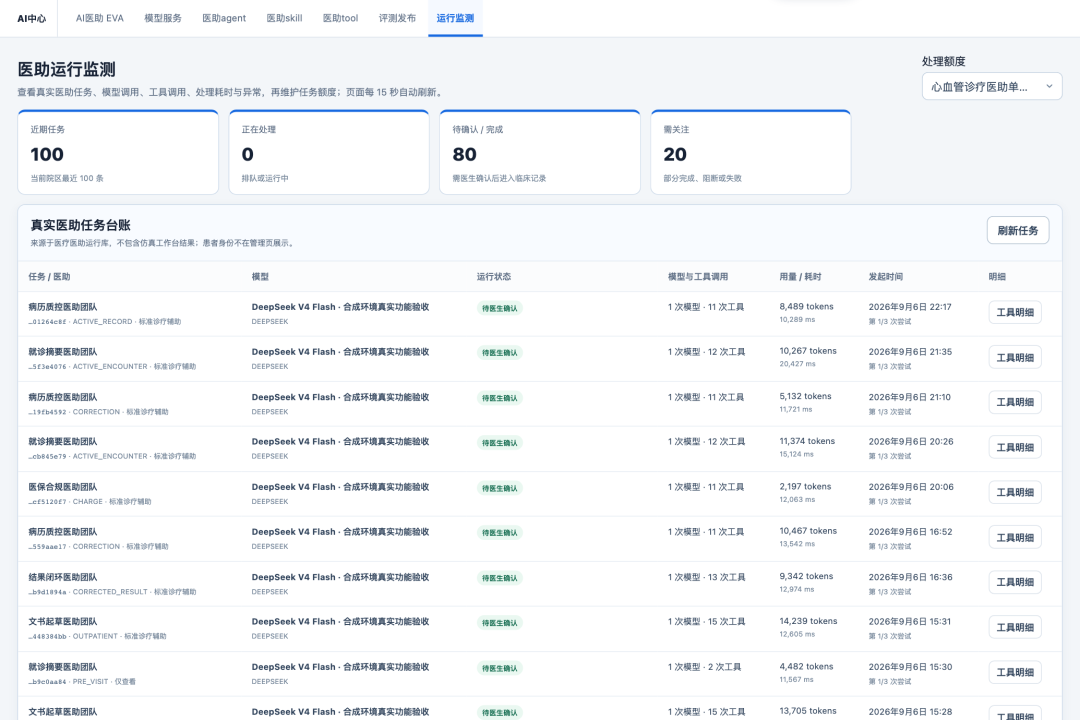
Task: Click the 2026年9月6日 21:35 timestamp
Action: tap(911, 352)
